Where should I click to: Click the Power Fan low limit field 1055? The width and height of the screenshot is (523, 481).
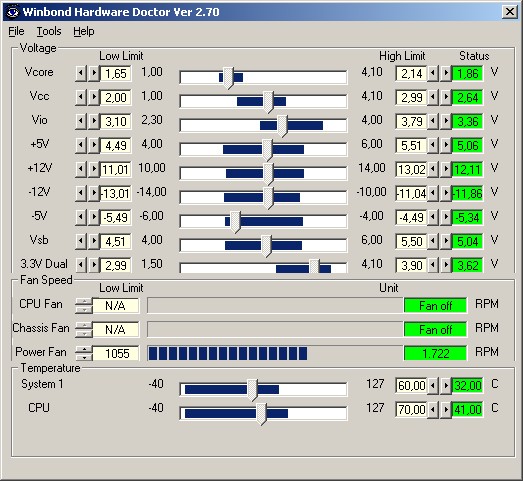116,354
